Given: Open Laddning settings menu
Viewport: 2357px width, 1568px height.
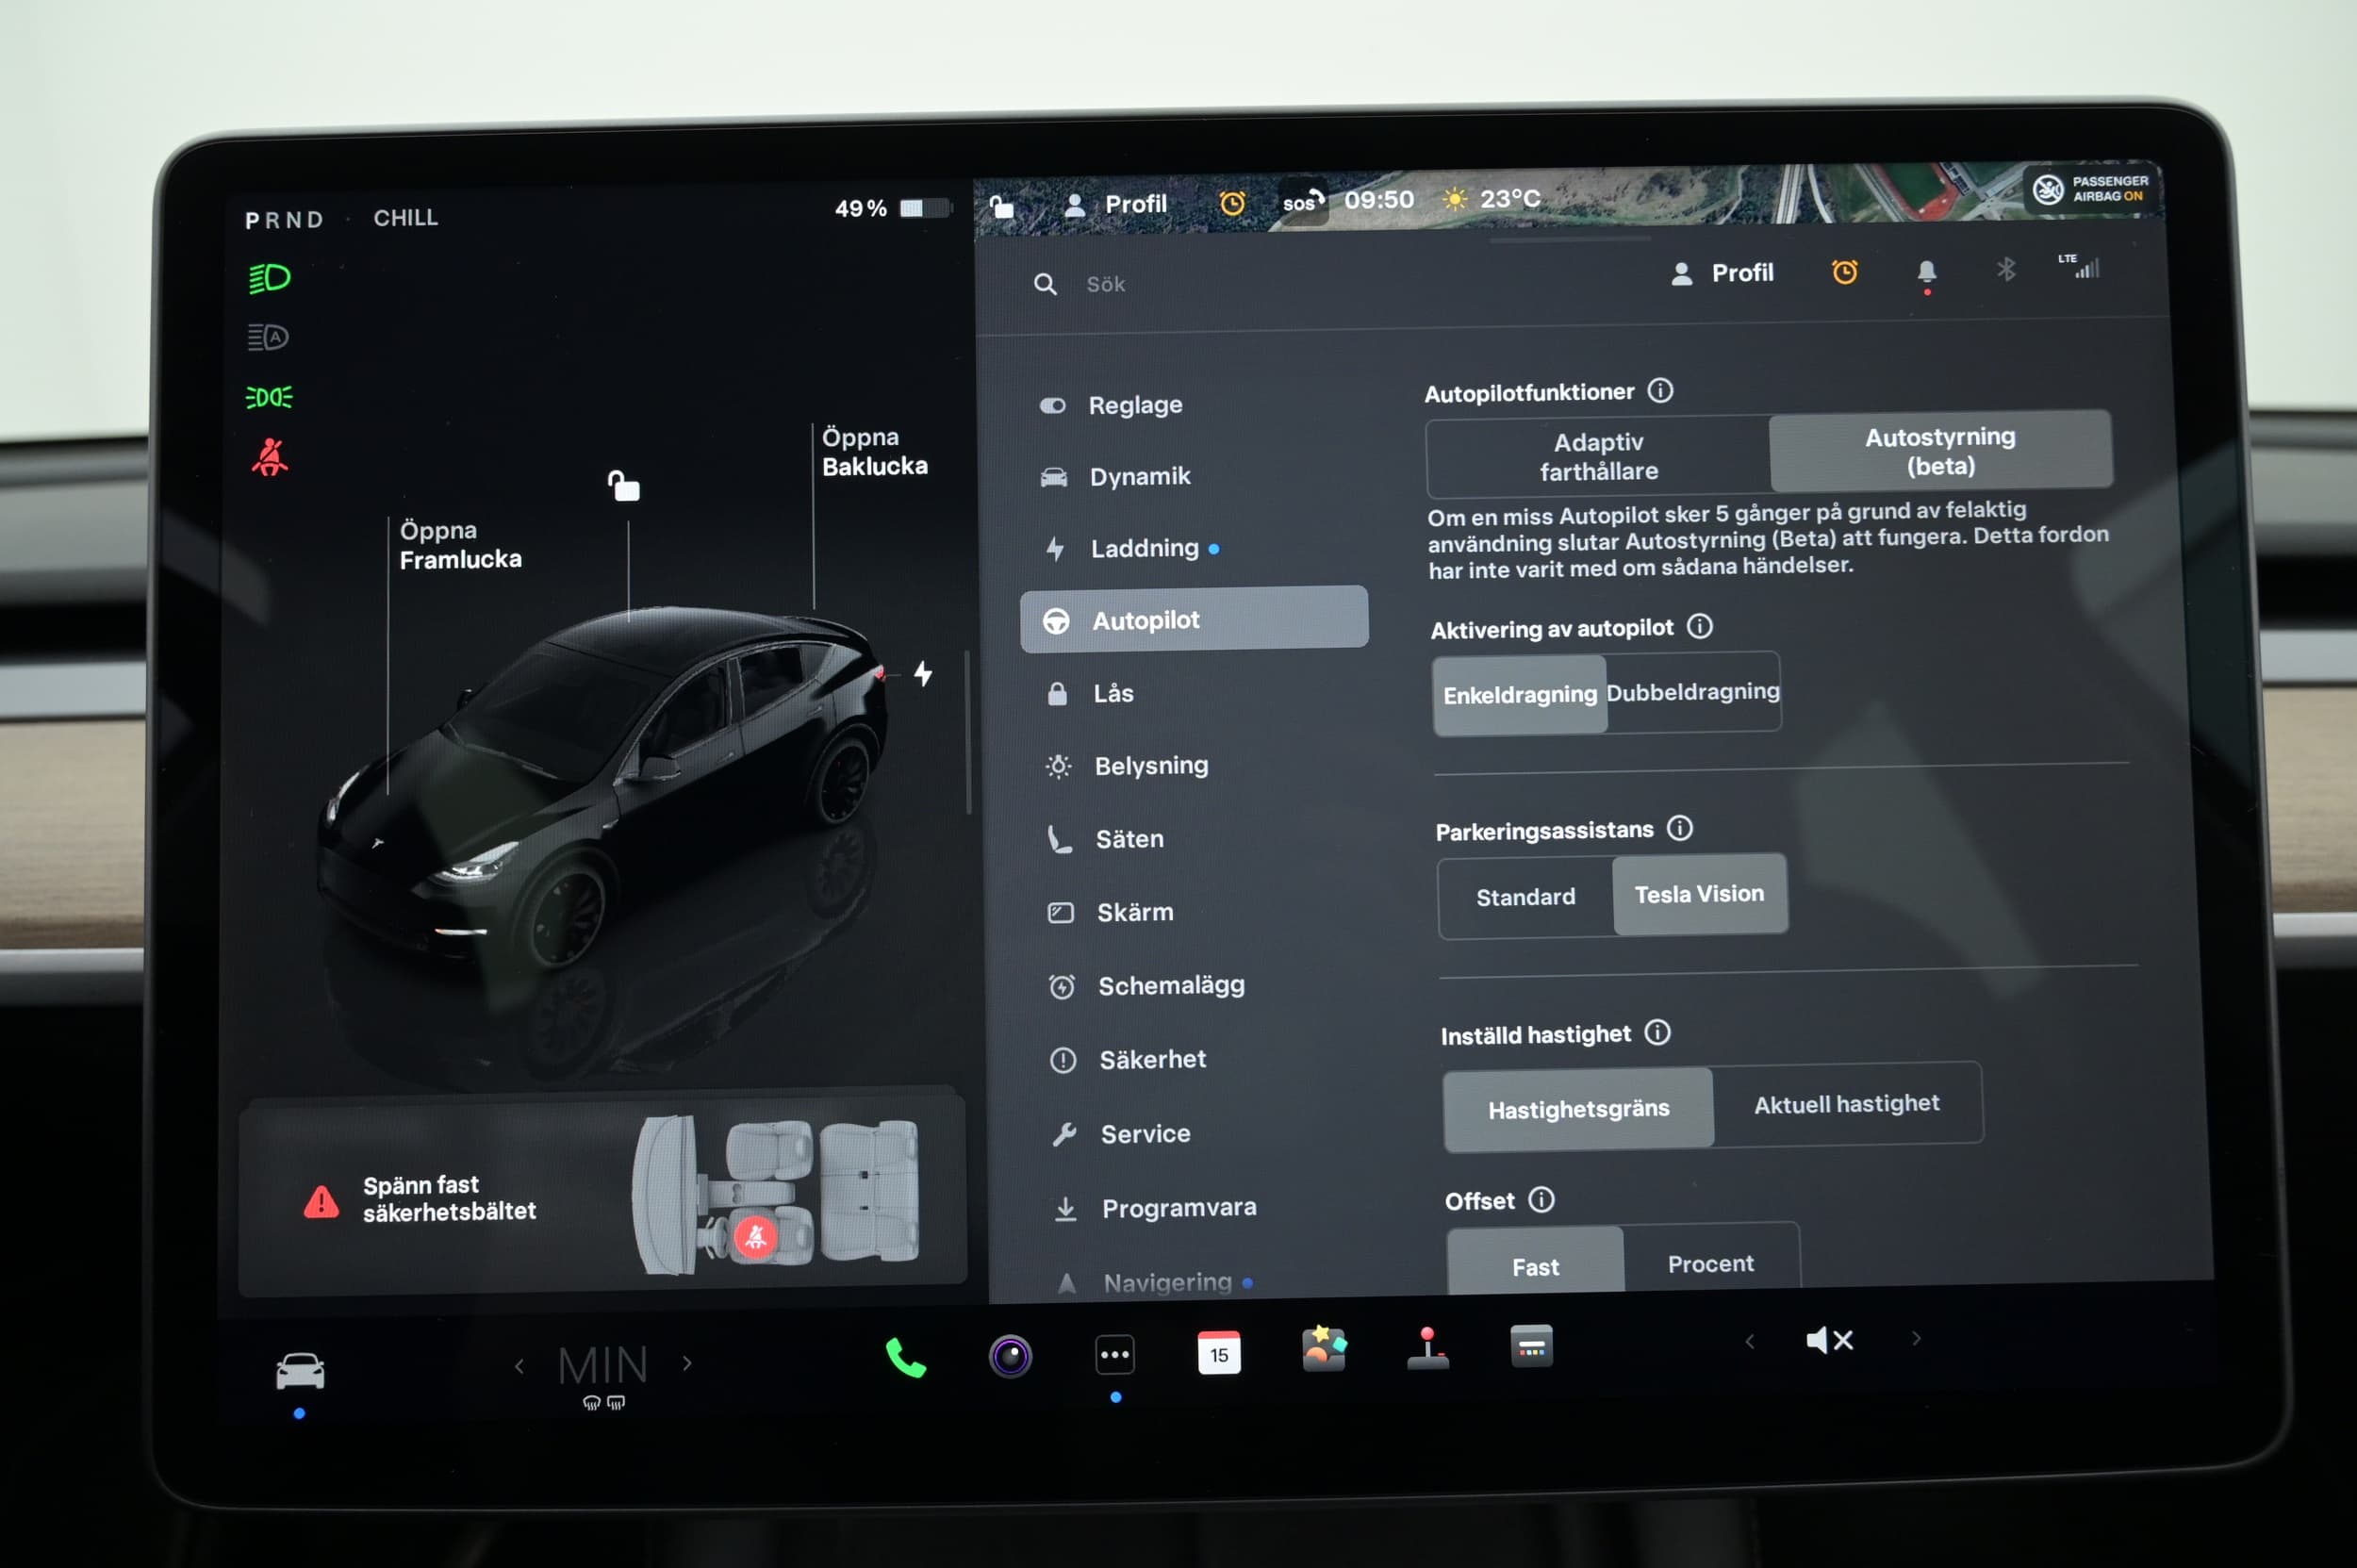Looking at the screenshot, I should pos(1193,549).
